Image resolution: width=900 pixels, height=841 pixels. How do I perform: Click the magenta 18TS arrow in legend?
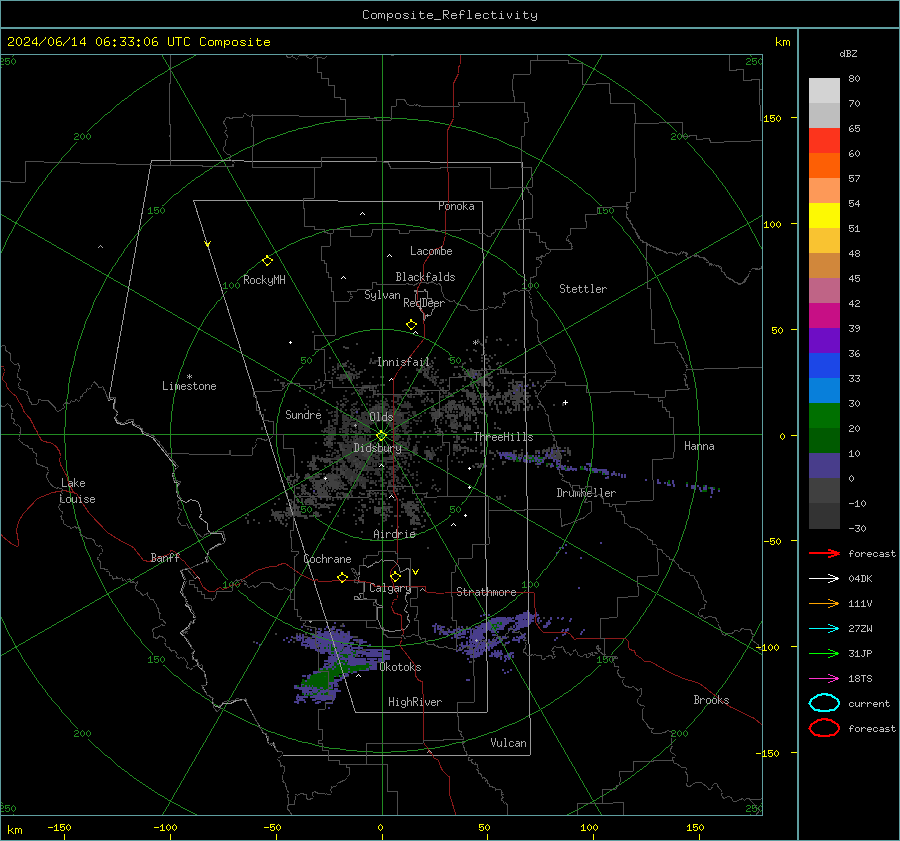point(824,678)
